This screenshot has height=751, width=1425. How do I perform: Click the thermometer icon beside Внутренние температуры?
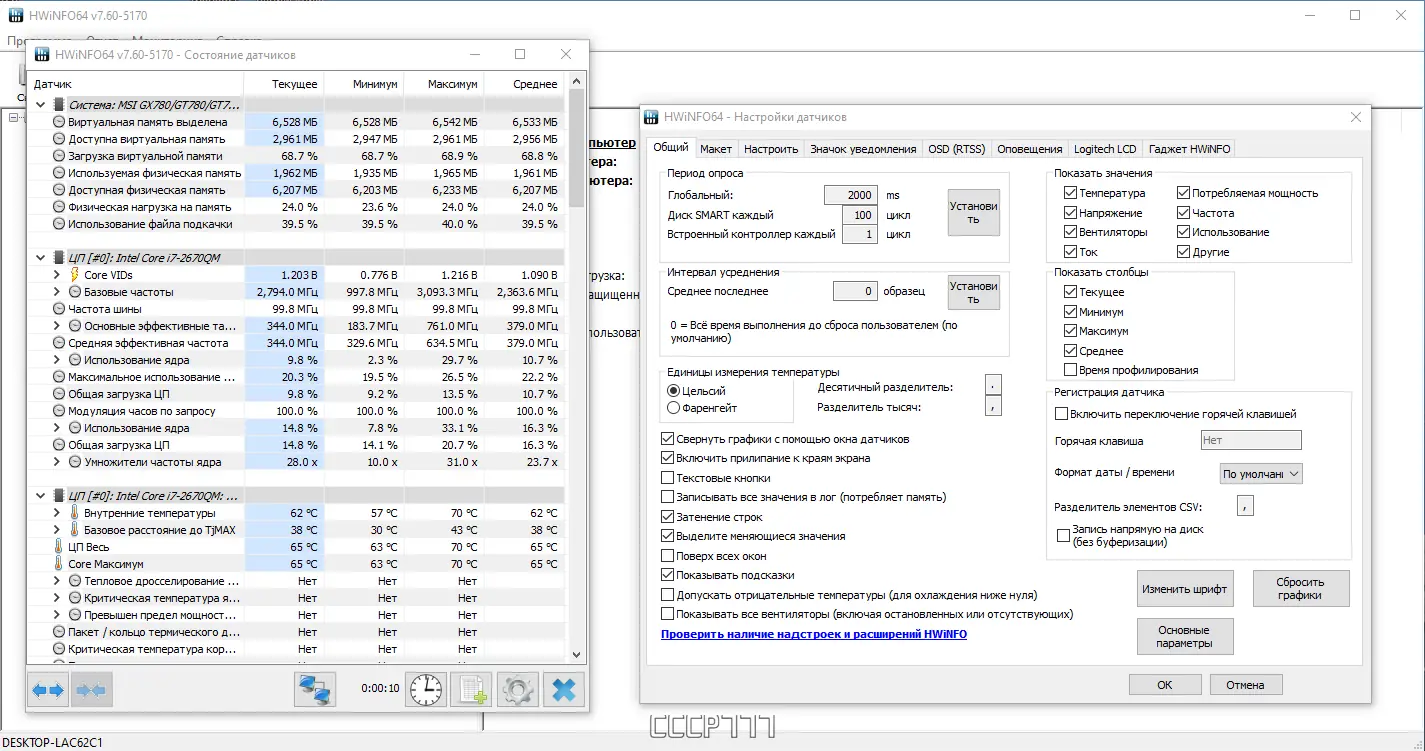click(x=75, y=513)
